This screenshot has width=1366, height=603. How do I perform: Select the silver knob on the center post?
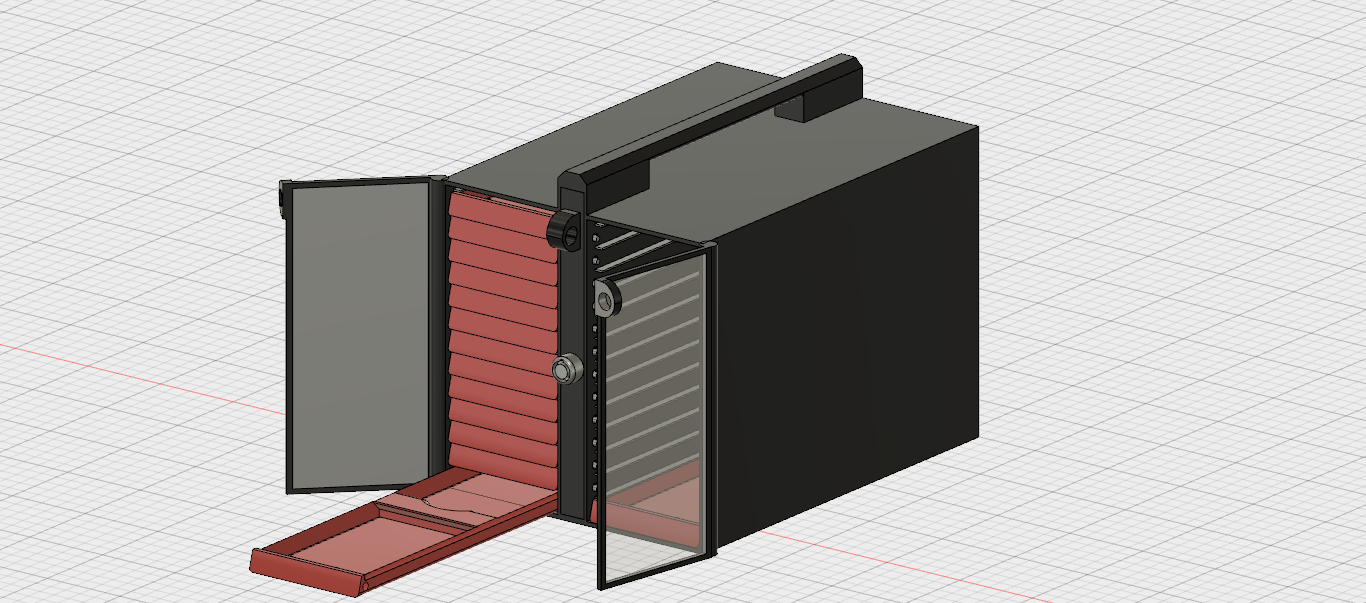[x=566, y=369]
